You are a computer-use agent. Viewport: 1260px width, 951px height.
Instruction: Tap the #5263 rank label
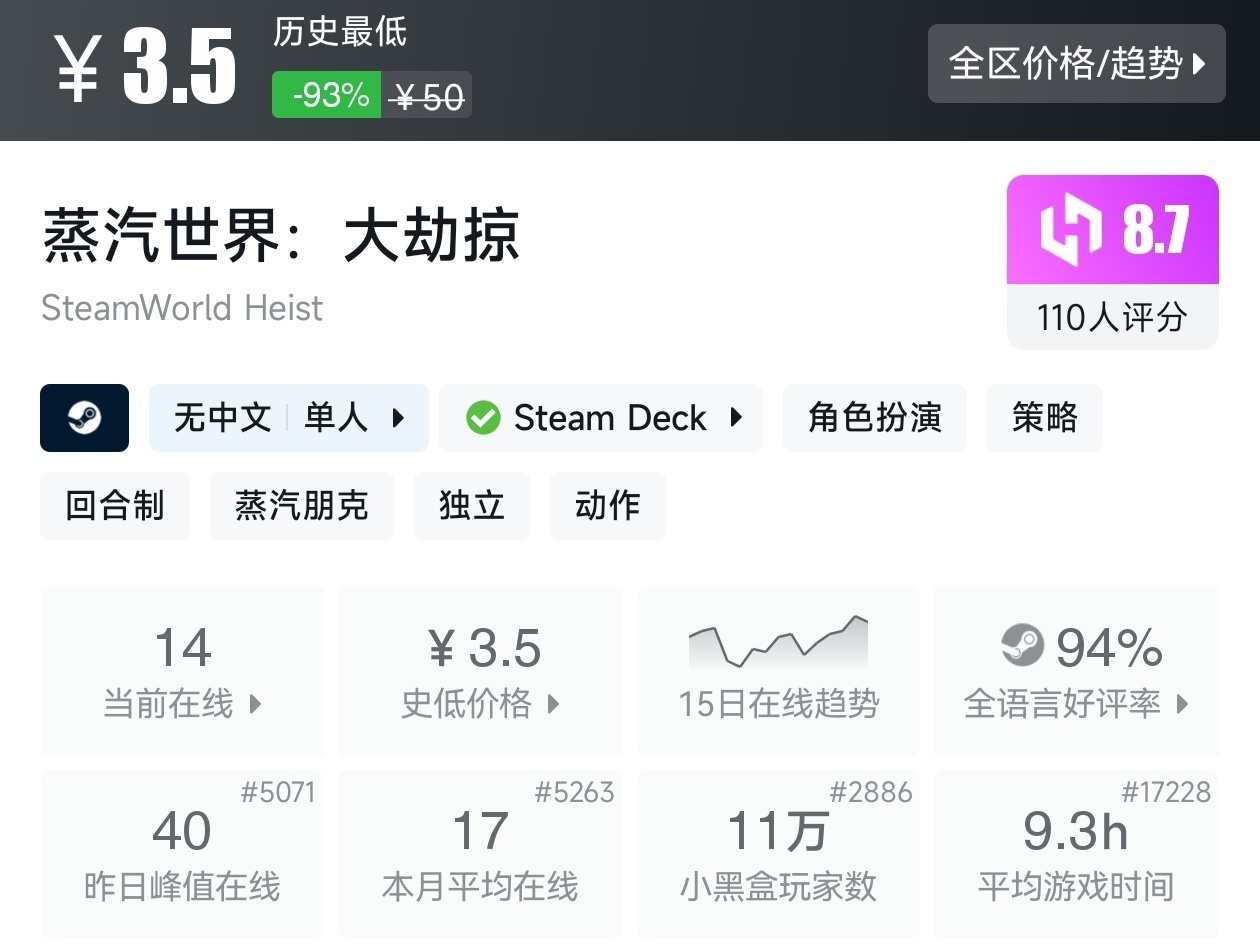click(x=574, y=793)
